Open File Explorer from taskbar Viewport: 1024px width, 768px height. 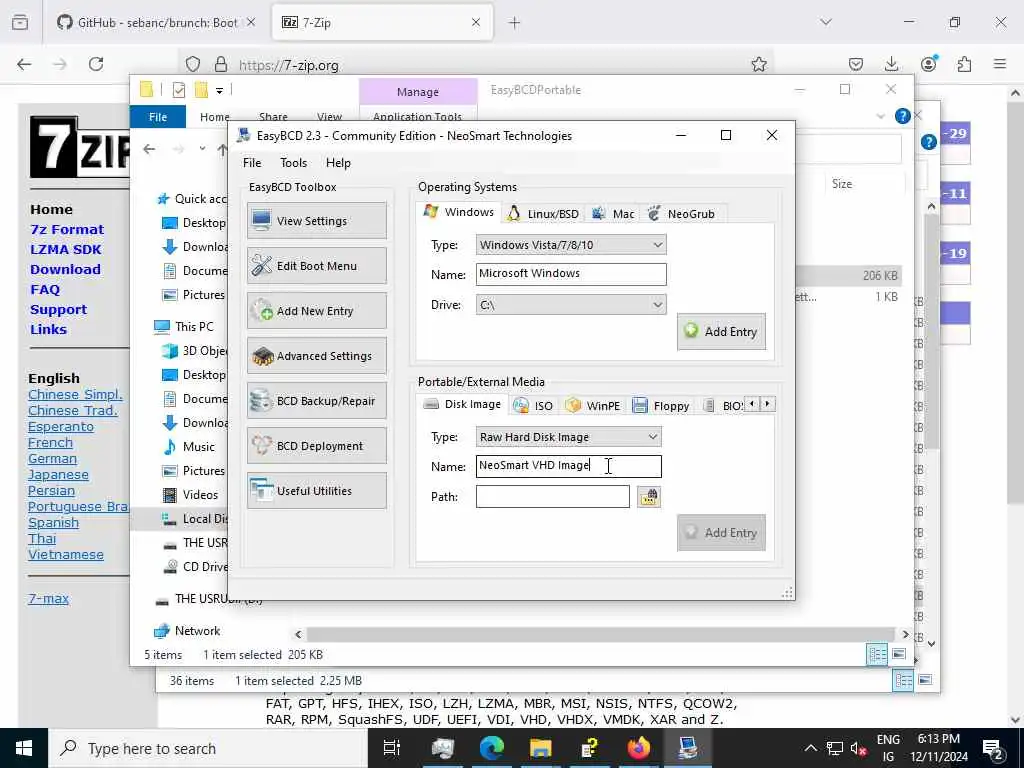tap(541, 748)
